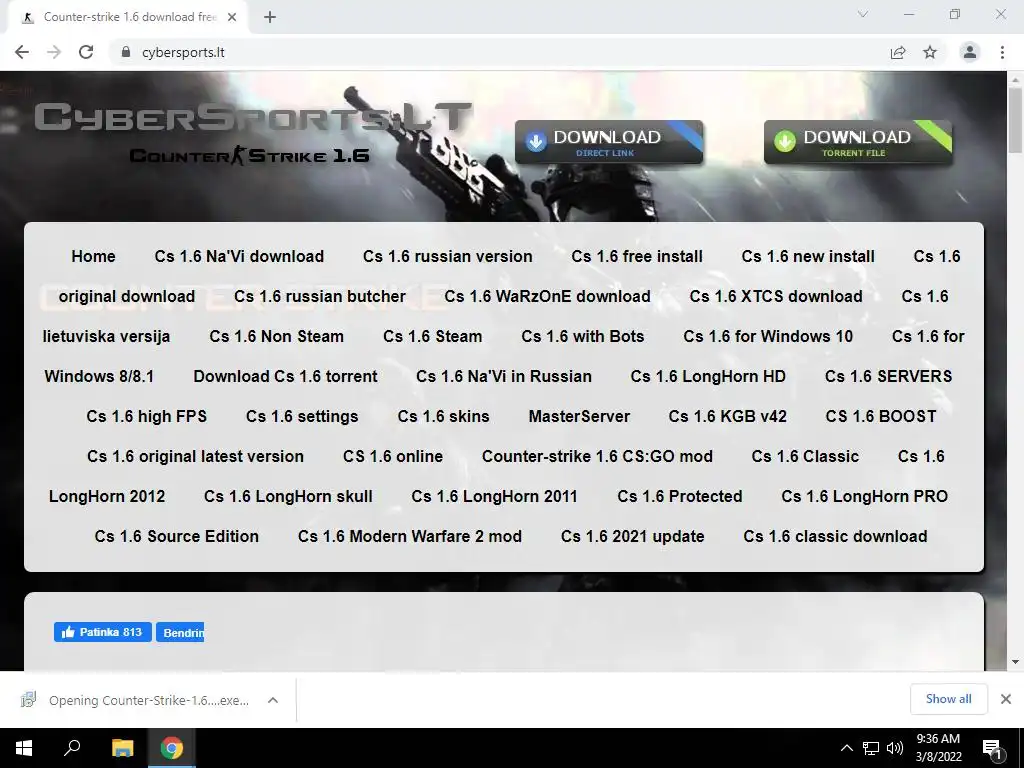Open Cs 1.6 WaRzOnE download link
Viewport: 1024px width, 768px height.
click(547, 296)
